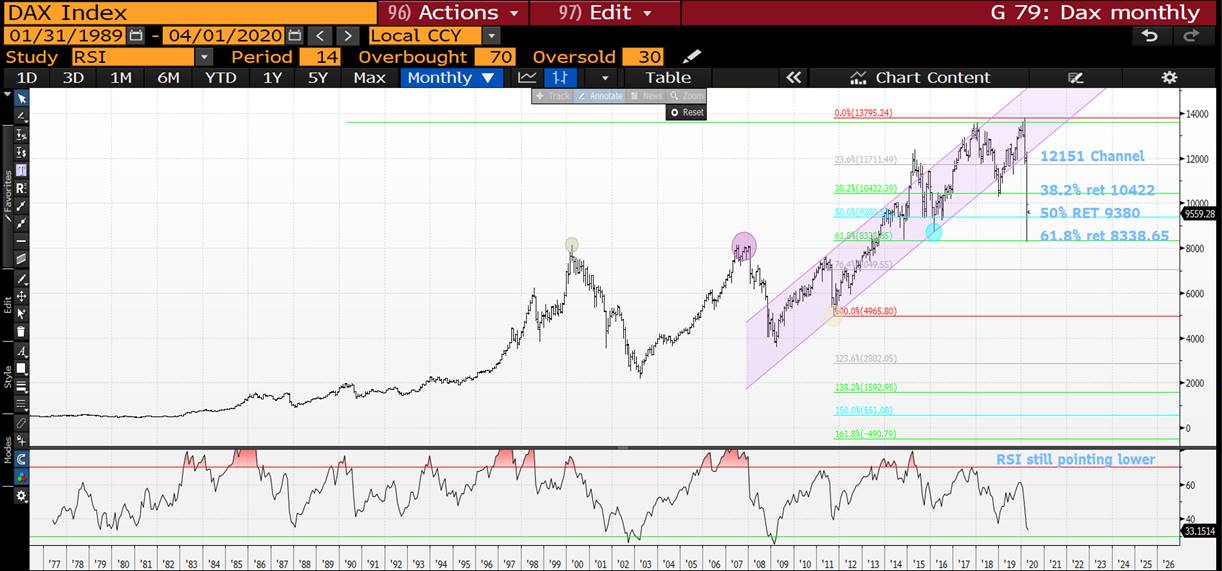This screenshot has height=571, width=1222.
Task: Reset the chart view
Action: click(x=687, y=112)
